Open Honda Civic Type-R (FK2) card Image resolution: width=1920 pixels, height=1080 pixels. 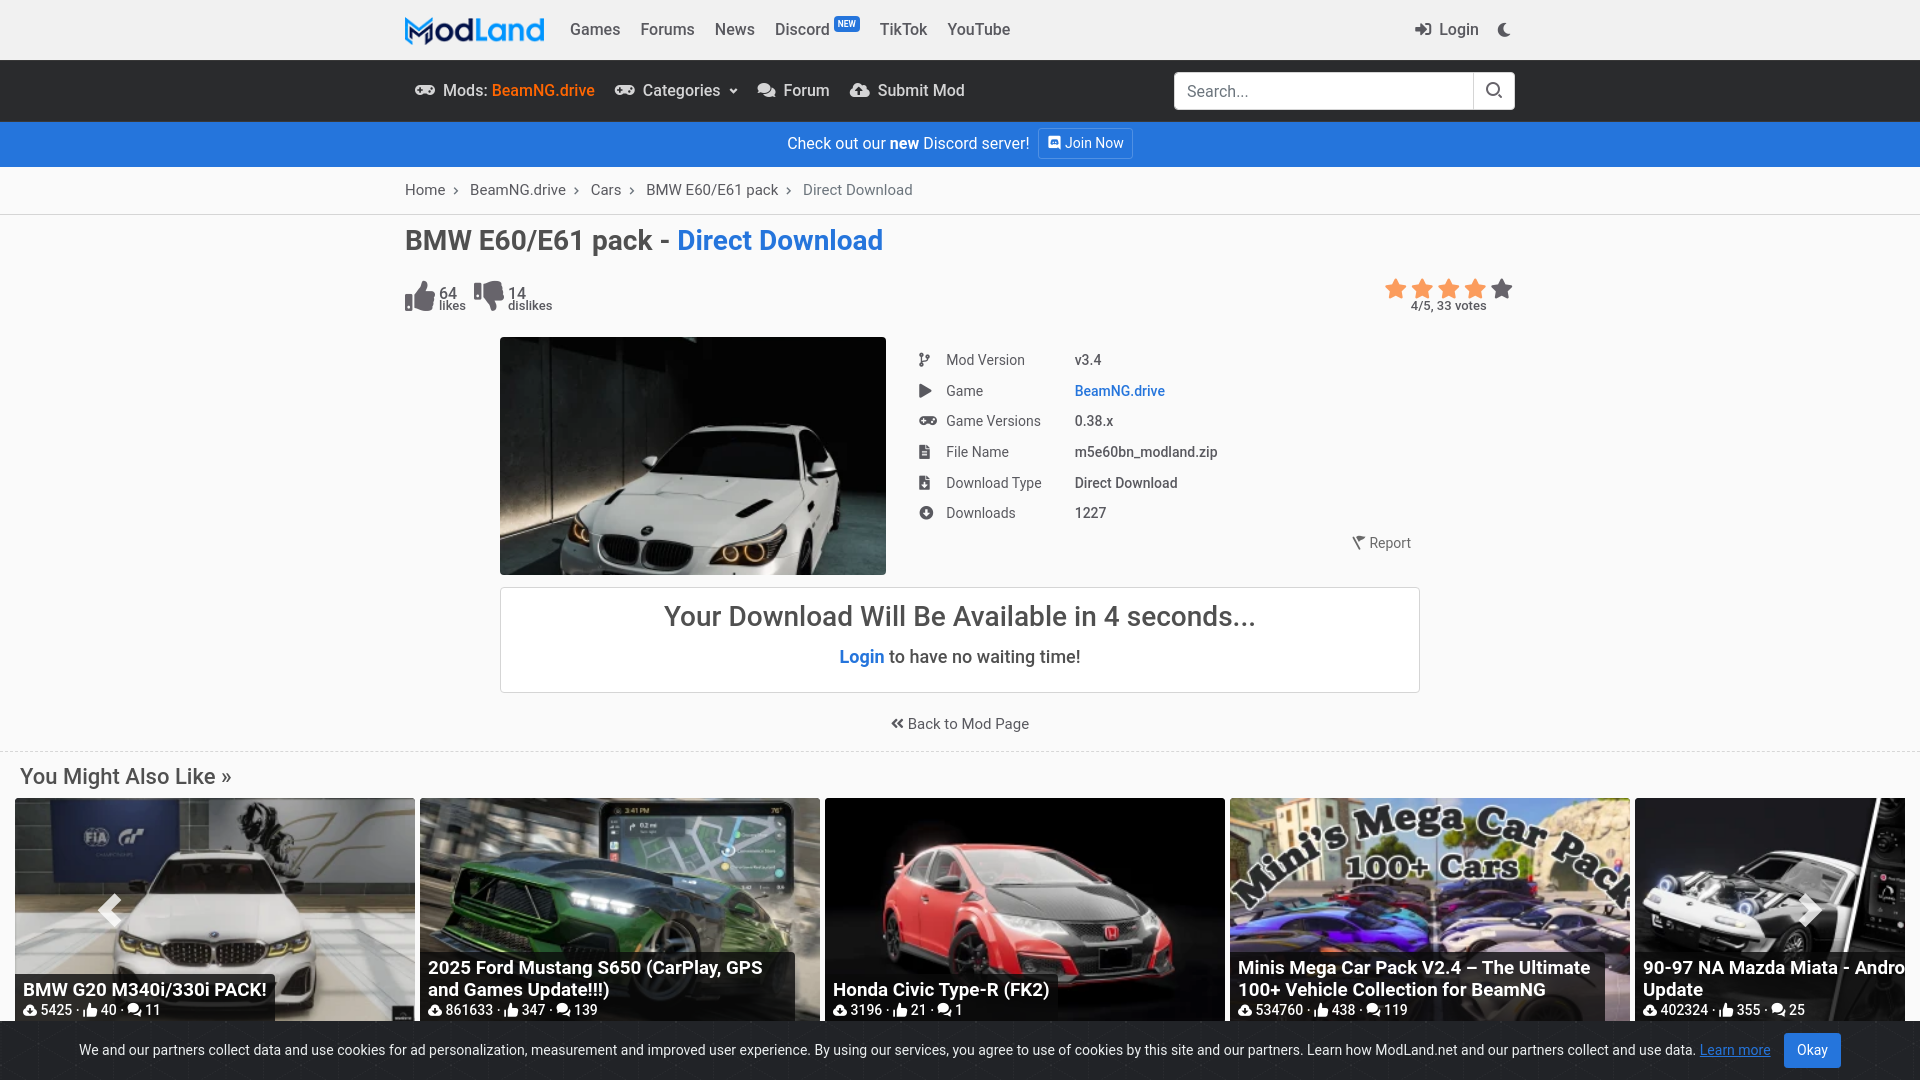pos(1025,910)
